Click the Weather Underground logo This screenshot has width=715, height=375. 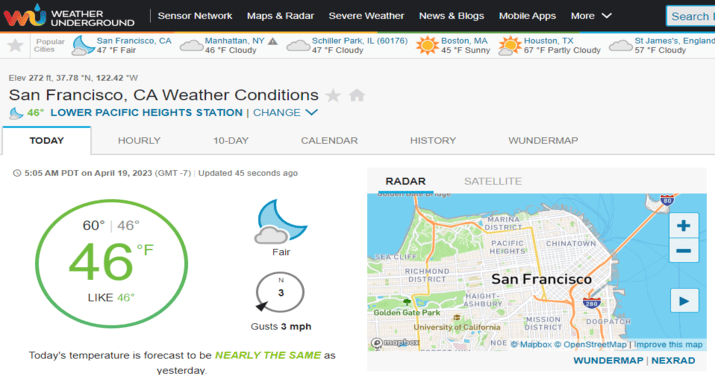pos(69,16)
